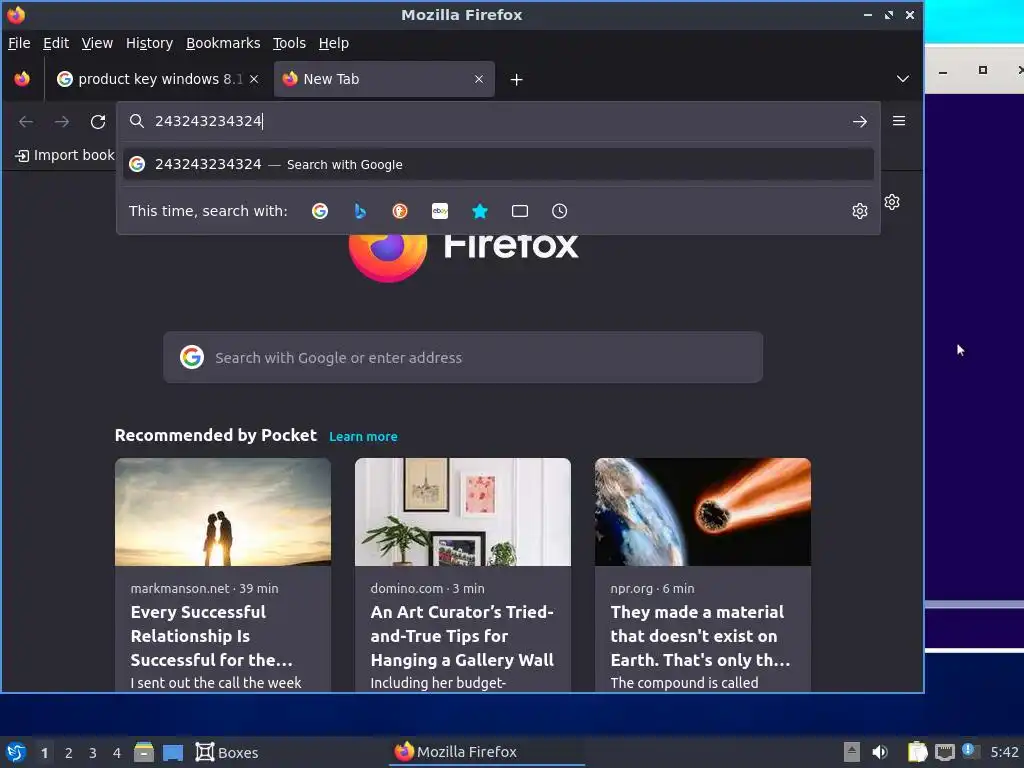The image size is (1024, 768).
Task: Search in open Tabs via the tab icon
Action: click(x=520, y=211)
